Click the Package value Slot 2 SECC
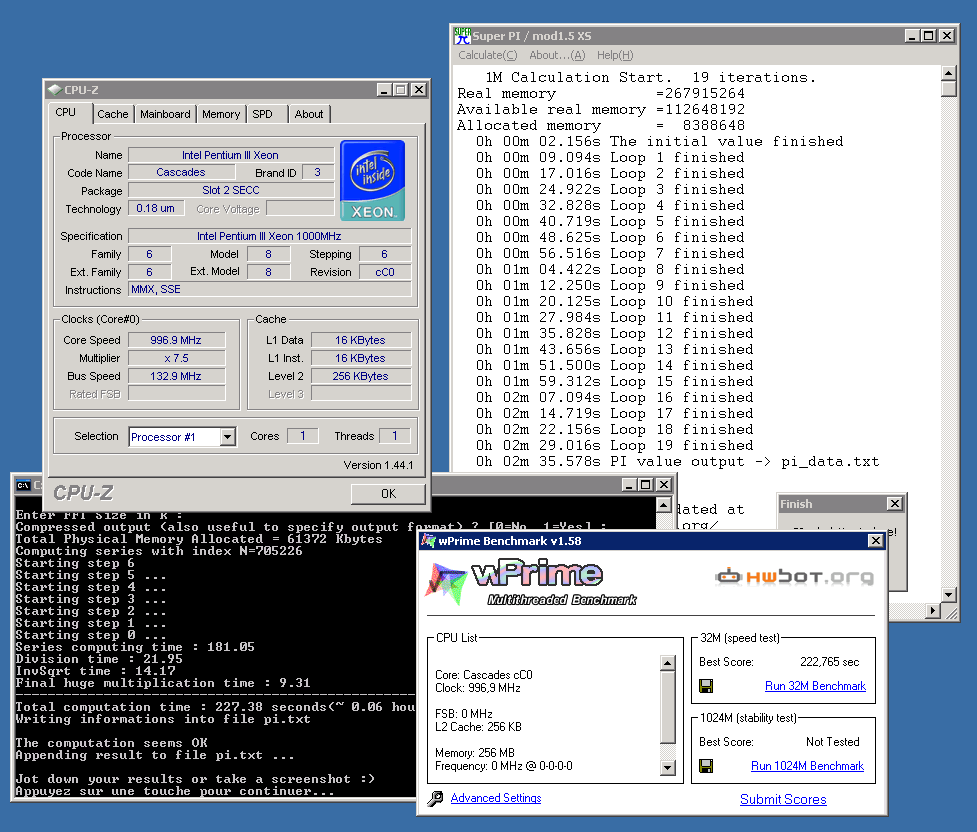 (x=231, y=190)
